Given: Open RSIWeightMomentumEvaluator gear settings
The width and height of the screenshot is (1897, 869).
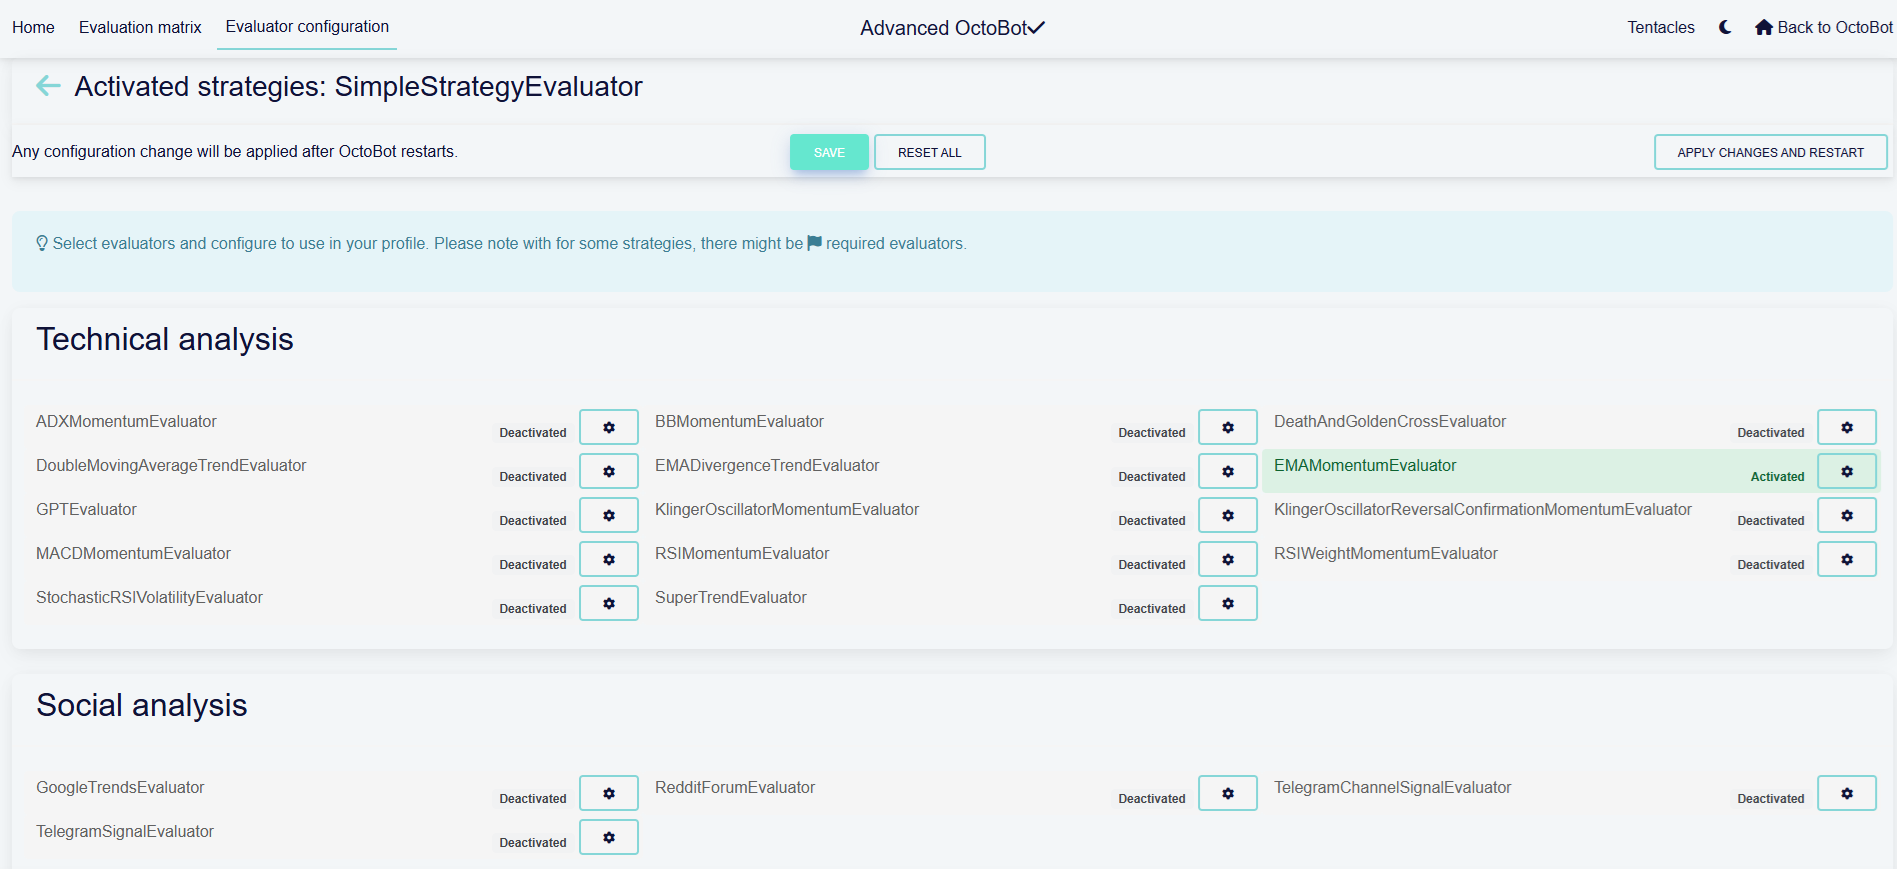Looking at the screenshot, I should pos(1847,559).
